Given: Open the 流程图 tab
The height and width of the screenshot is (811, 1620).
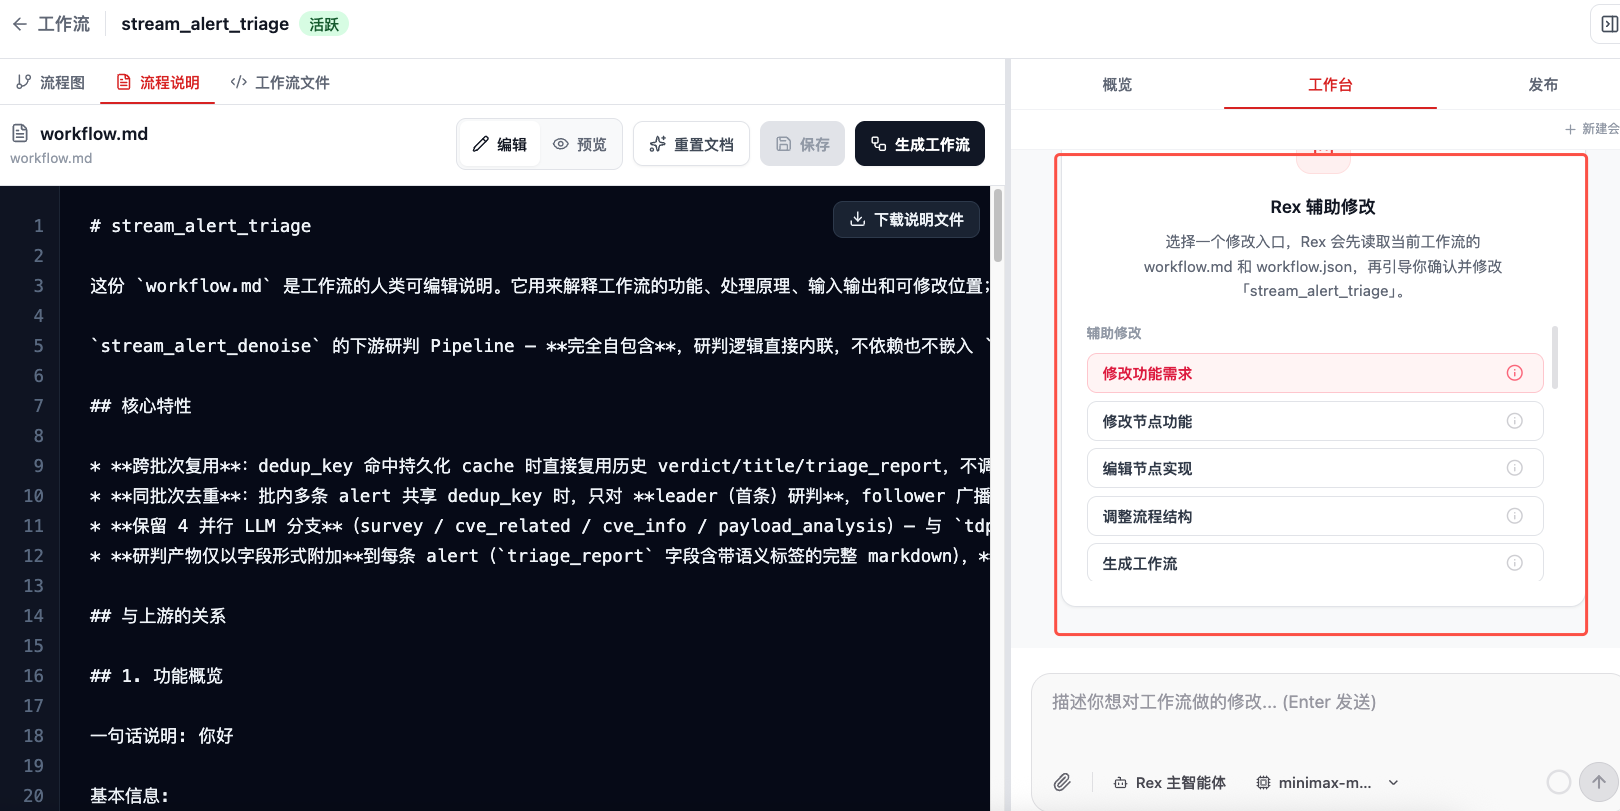Looking at the screenshot, I should [50, 82].
